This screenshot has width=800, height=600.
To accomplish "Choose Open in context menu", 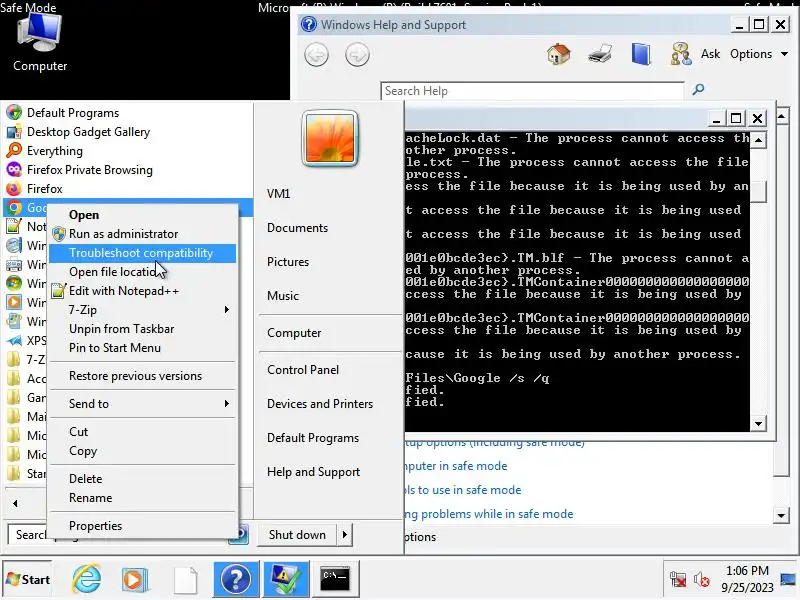I will (143, 215).
